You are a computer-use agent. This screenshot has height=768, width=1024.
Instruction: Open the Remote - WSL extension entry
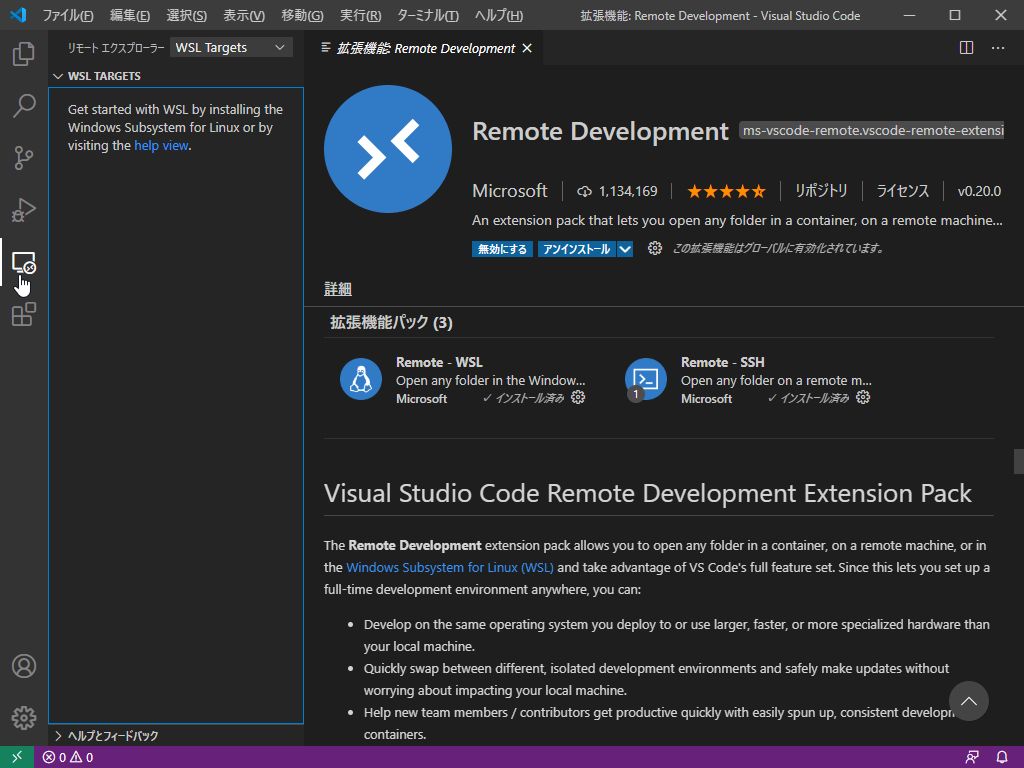click(x=464, y=379)
